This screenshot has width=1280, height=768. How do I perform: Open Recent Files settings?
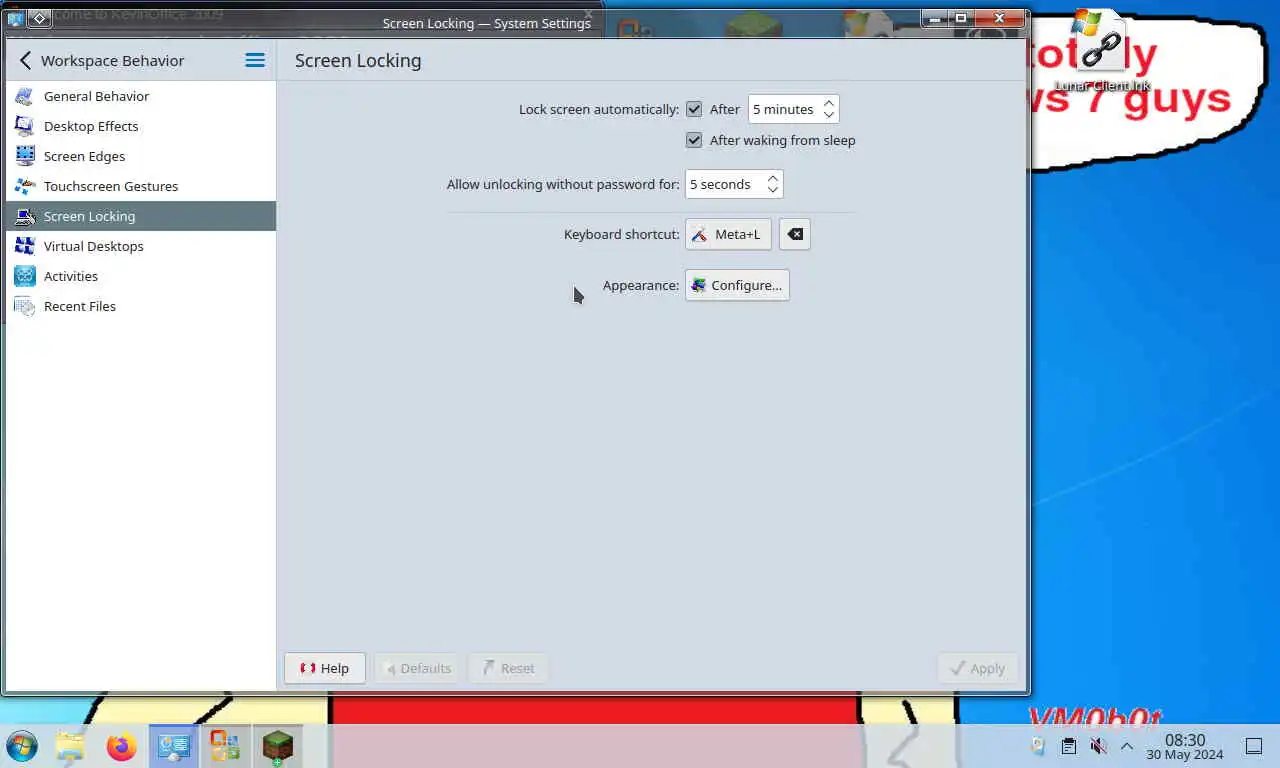tap(140, 306)
